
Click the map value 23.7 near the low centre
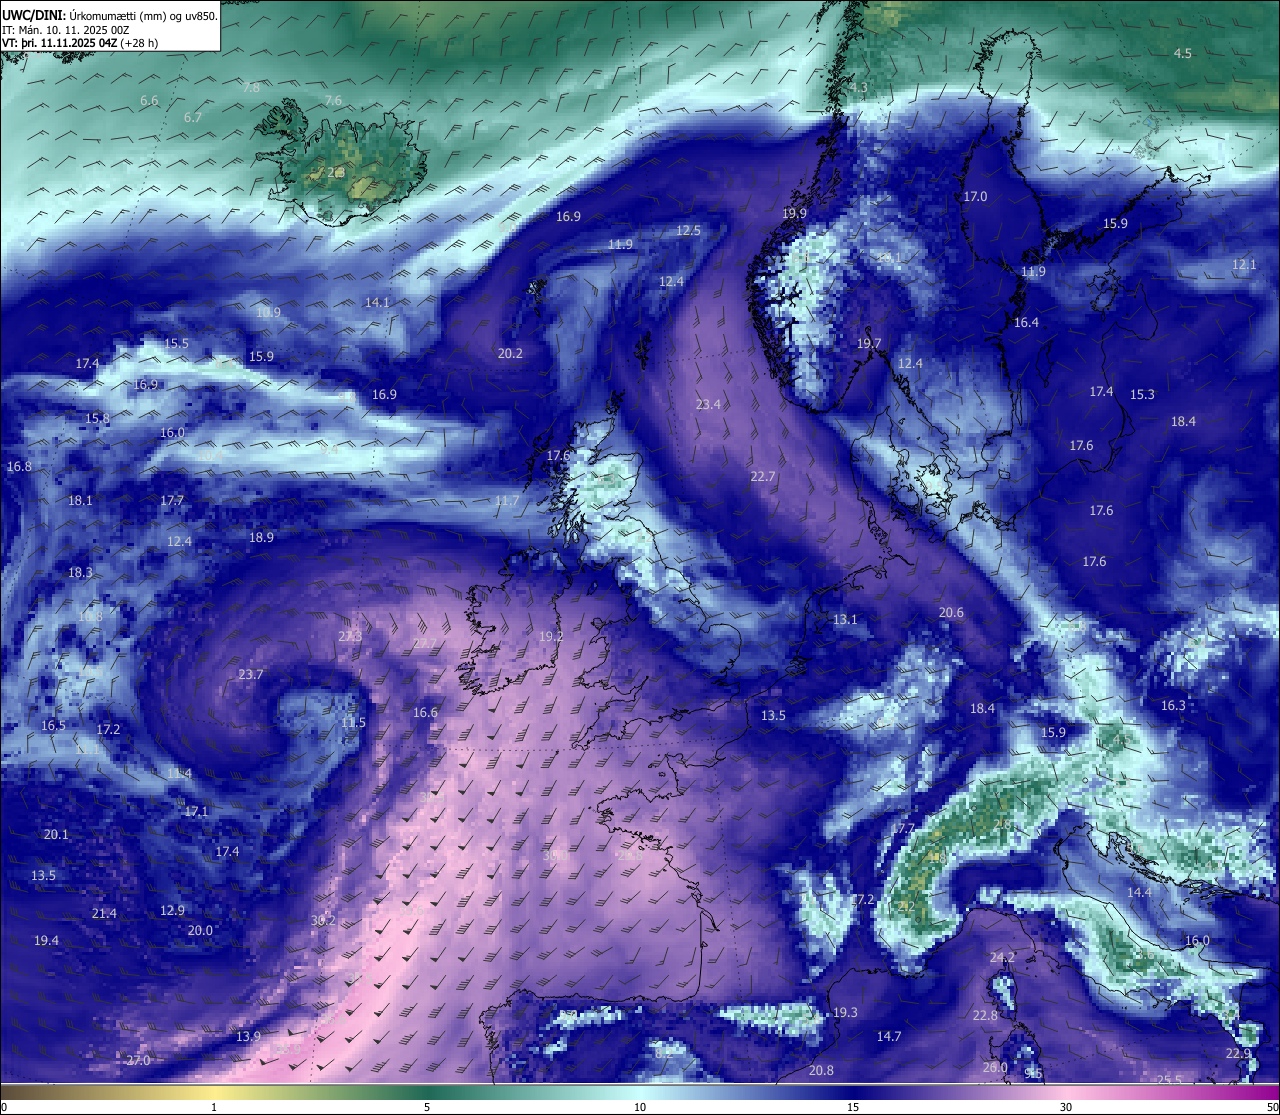tap(251, 674)
